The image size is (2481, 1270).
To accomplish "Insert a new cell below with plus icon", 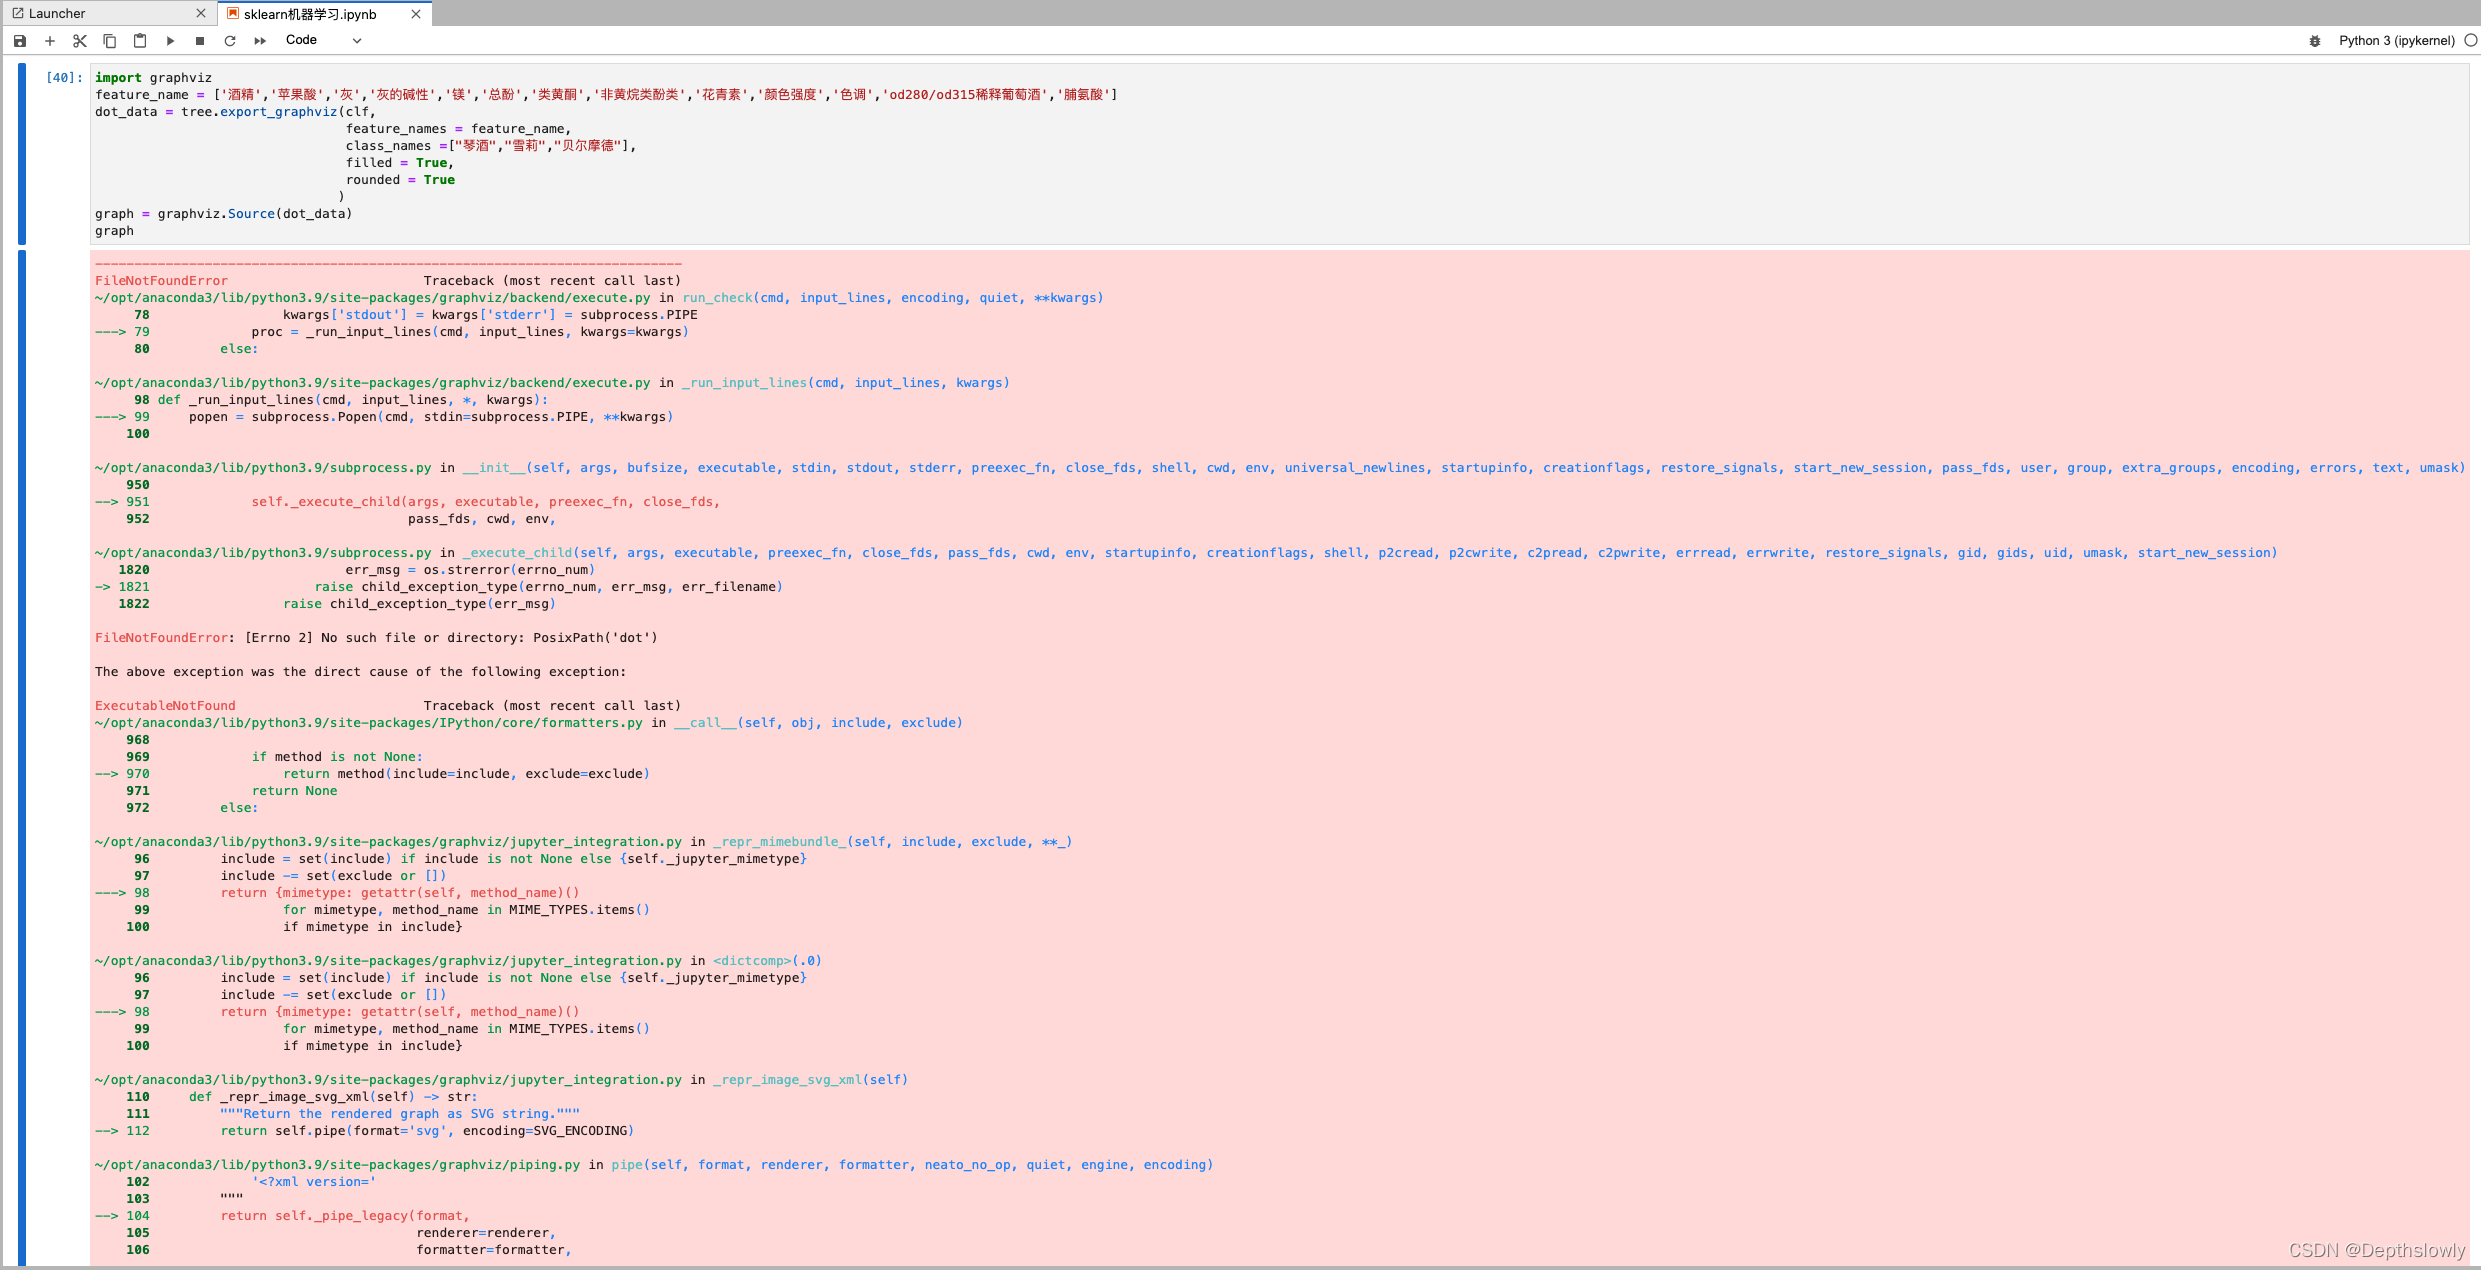I will pyautogui.click(x=50, y=41).
